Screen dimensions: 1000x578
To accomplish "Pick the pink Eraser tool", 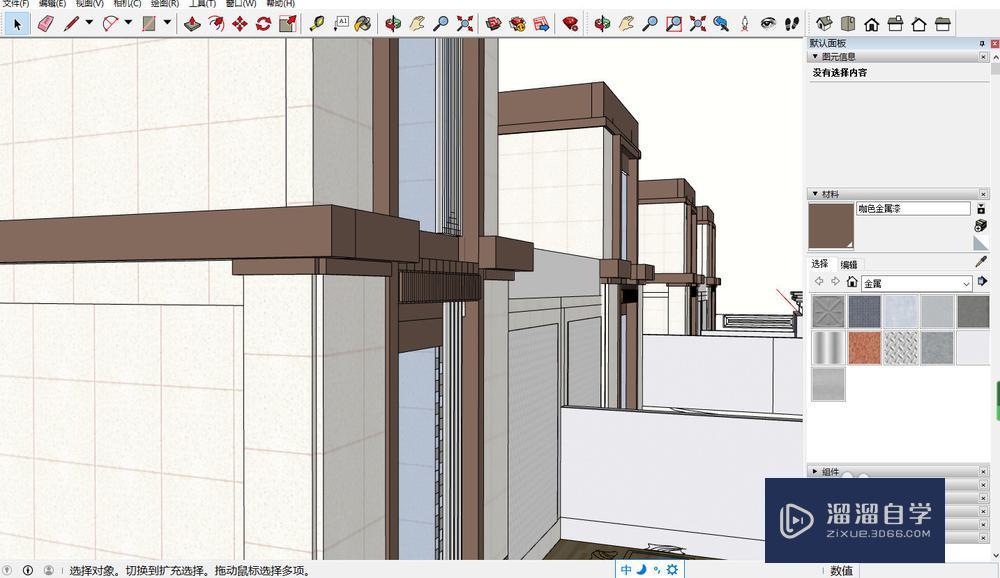I will tap(45, 24).
